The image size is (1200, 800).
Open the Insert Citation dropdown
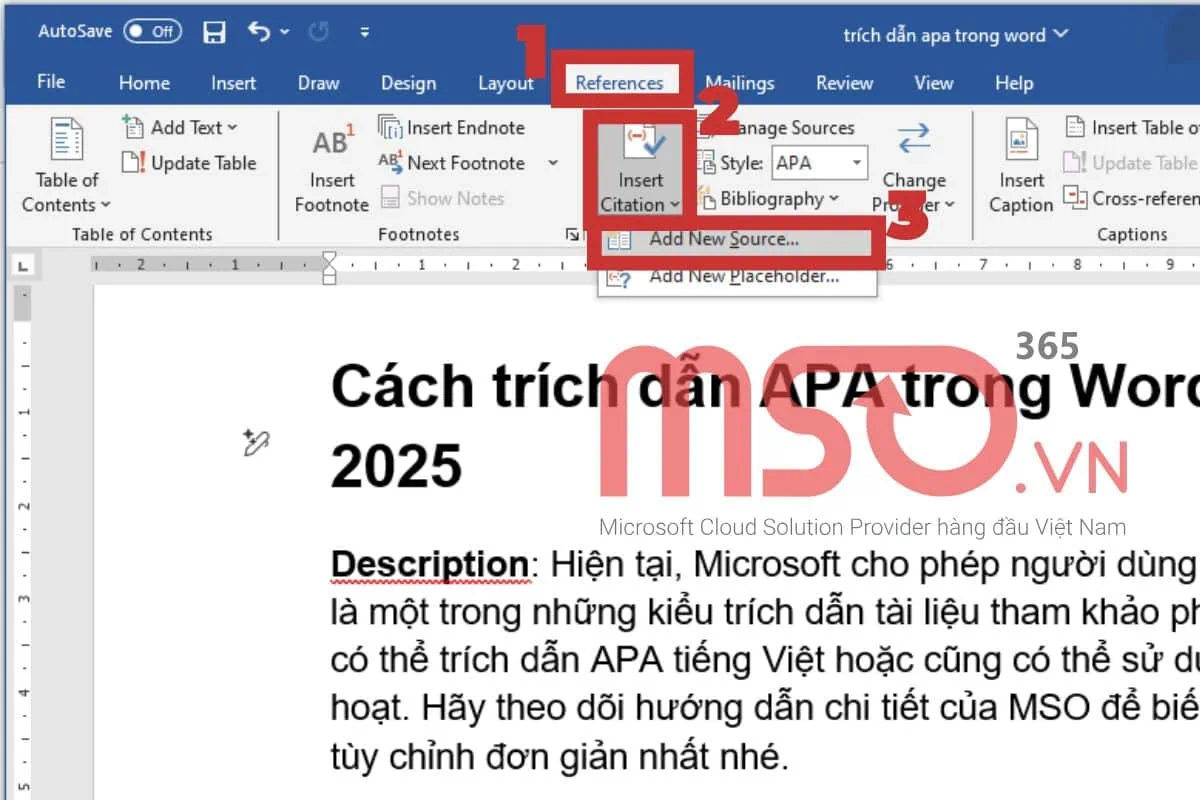(x=640, y=204)
